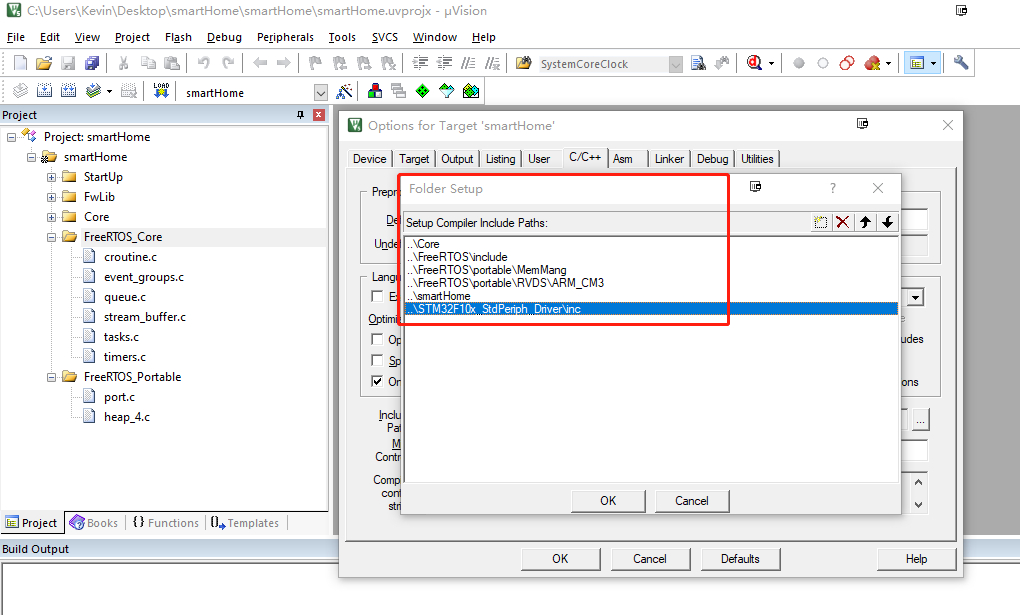
Task: Move the highlighted include path down
Action: click(x=888, y=222)
